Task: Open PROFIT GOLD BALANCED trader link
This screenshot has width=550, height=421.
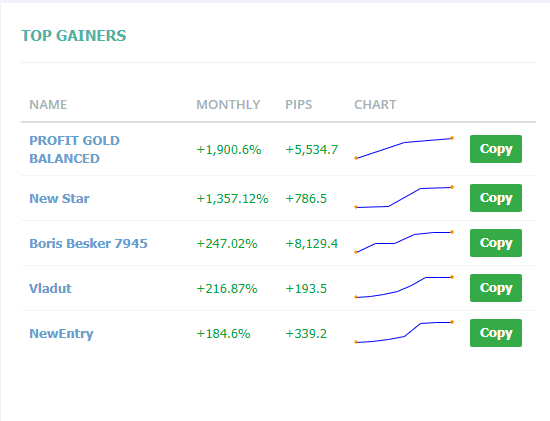Action: click(74, 149)
